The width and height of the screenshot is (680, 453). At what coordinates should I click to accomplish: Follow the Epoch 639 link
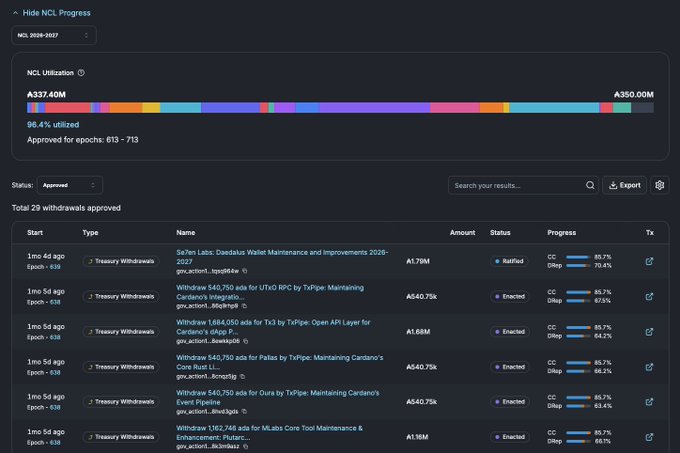55,267
